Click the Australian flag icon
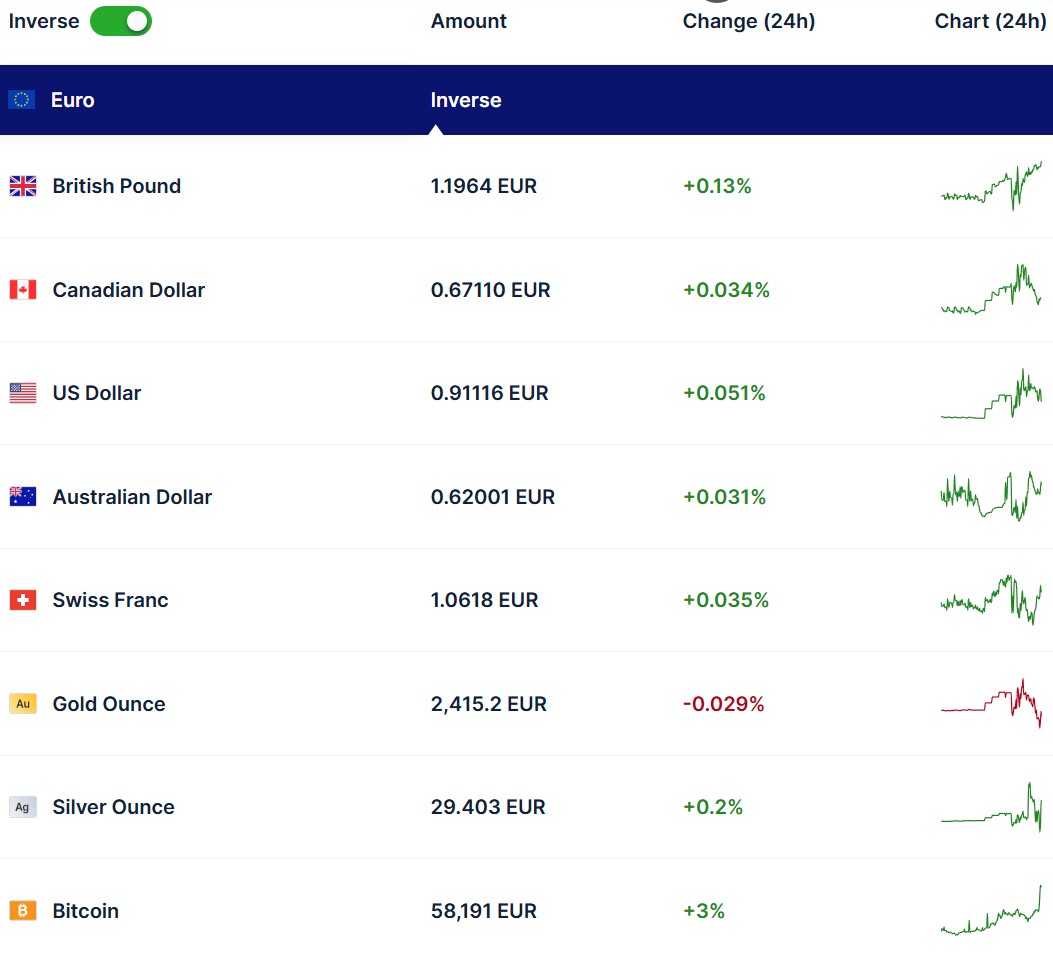The height and width of the screenshot is (961, 1053). pyautogui.click(x=22, y=497)
